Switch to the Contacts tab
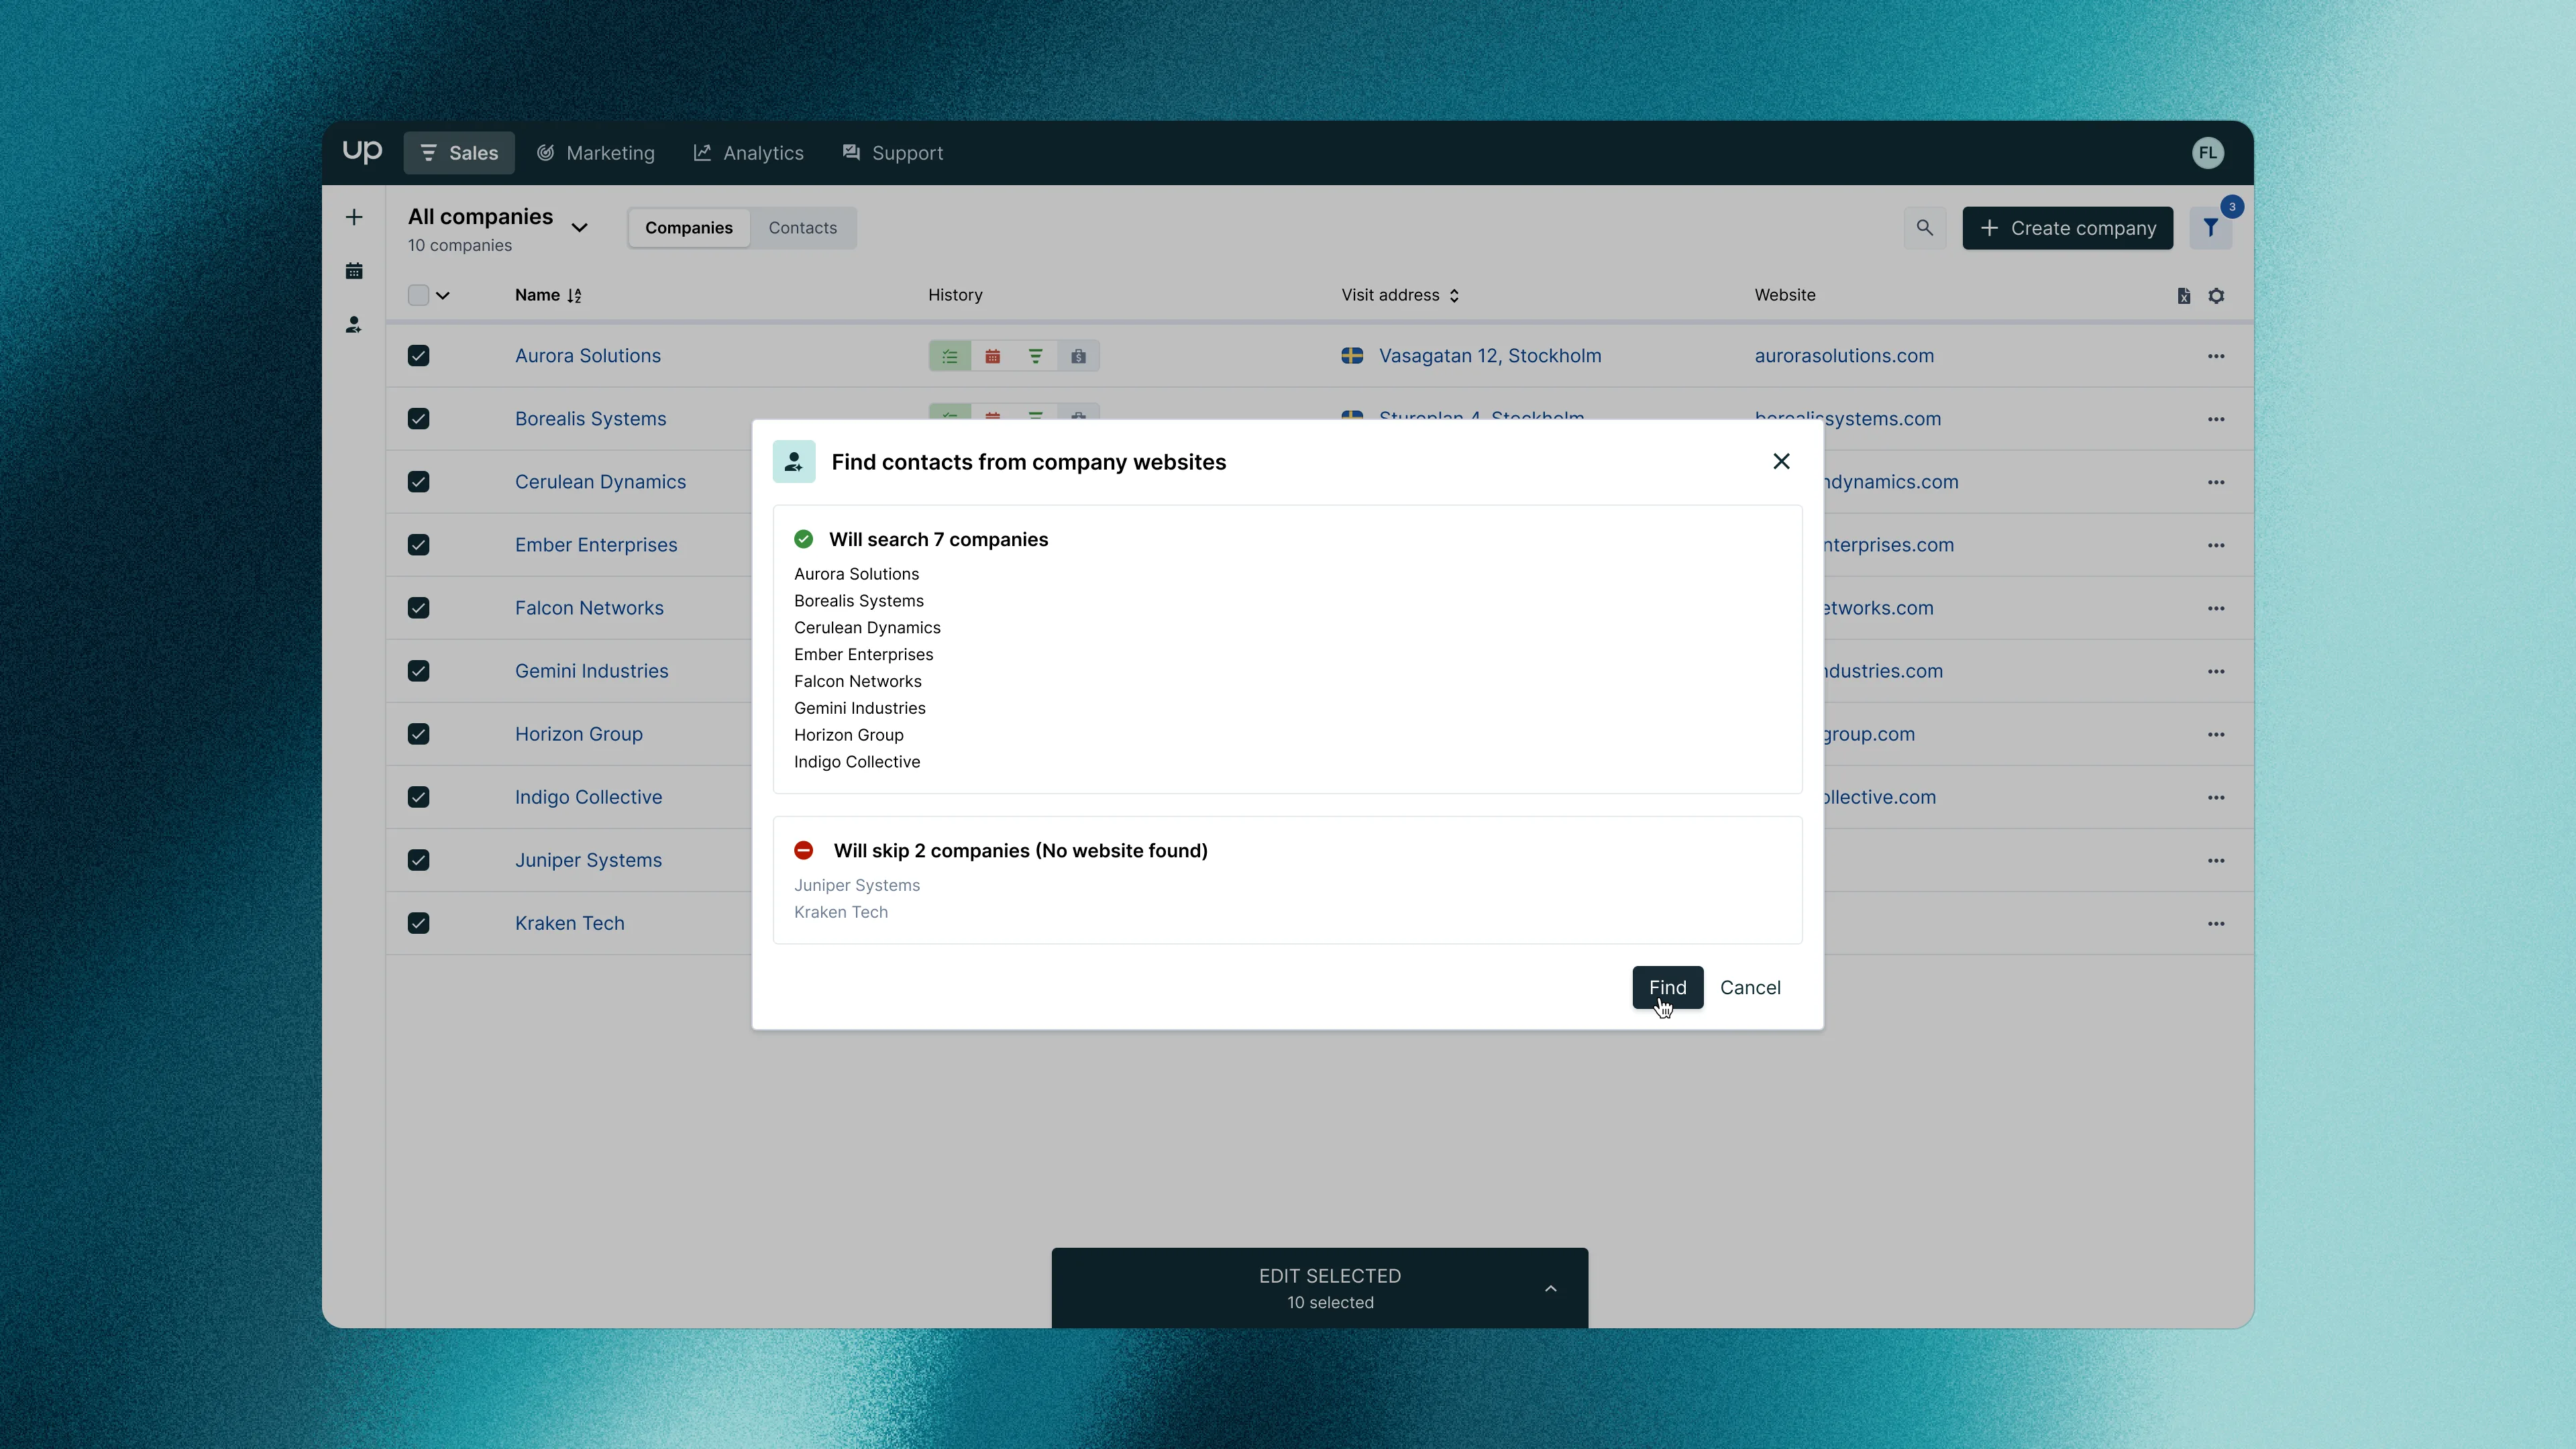The image size is (2576, 1449). click(x=803, y=228)
